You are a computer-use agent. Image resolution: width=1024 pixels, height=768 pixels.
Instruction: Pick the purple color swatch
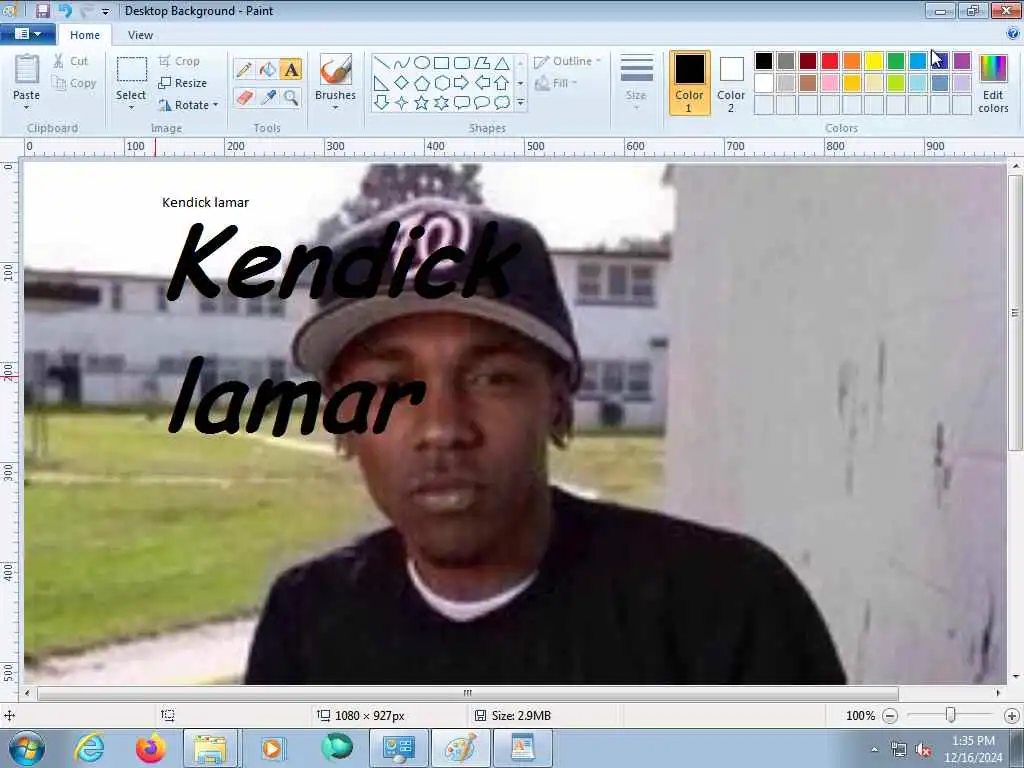(x=962, y=61)
